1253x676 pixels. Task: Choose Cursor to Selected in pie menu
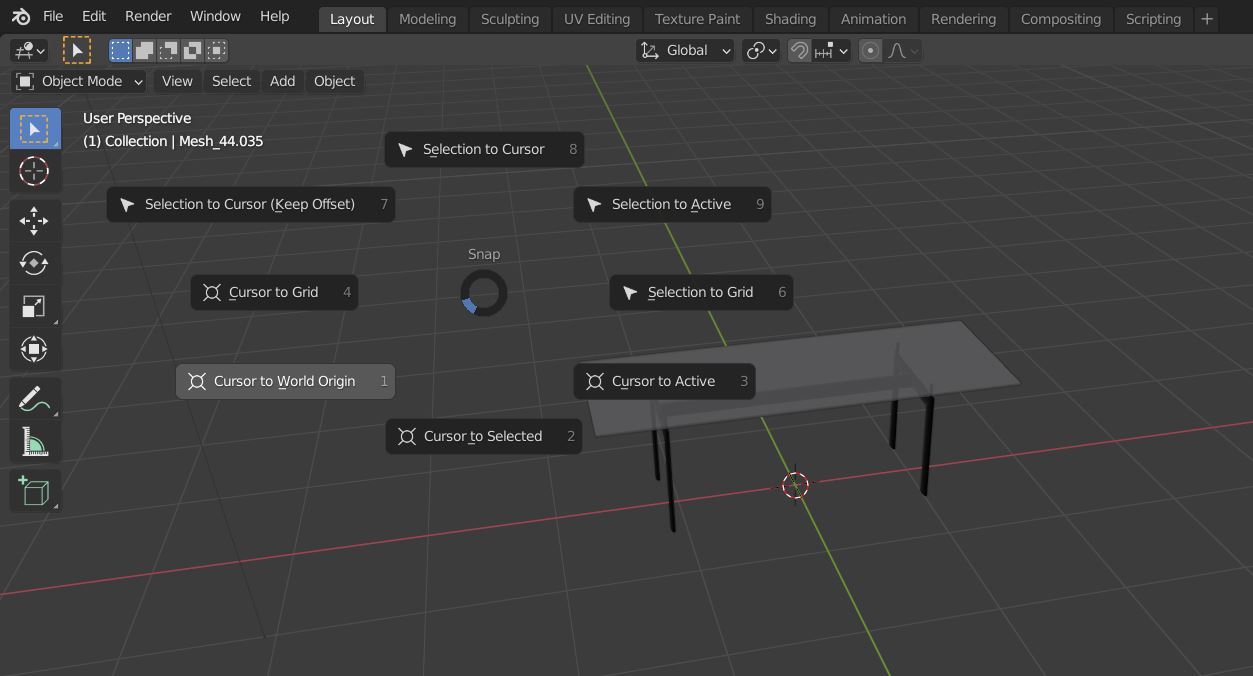(483, 436)
